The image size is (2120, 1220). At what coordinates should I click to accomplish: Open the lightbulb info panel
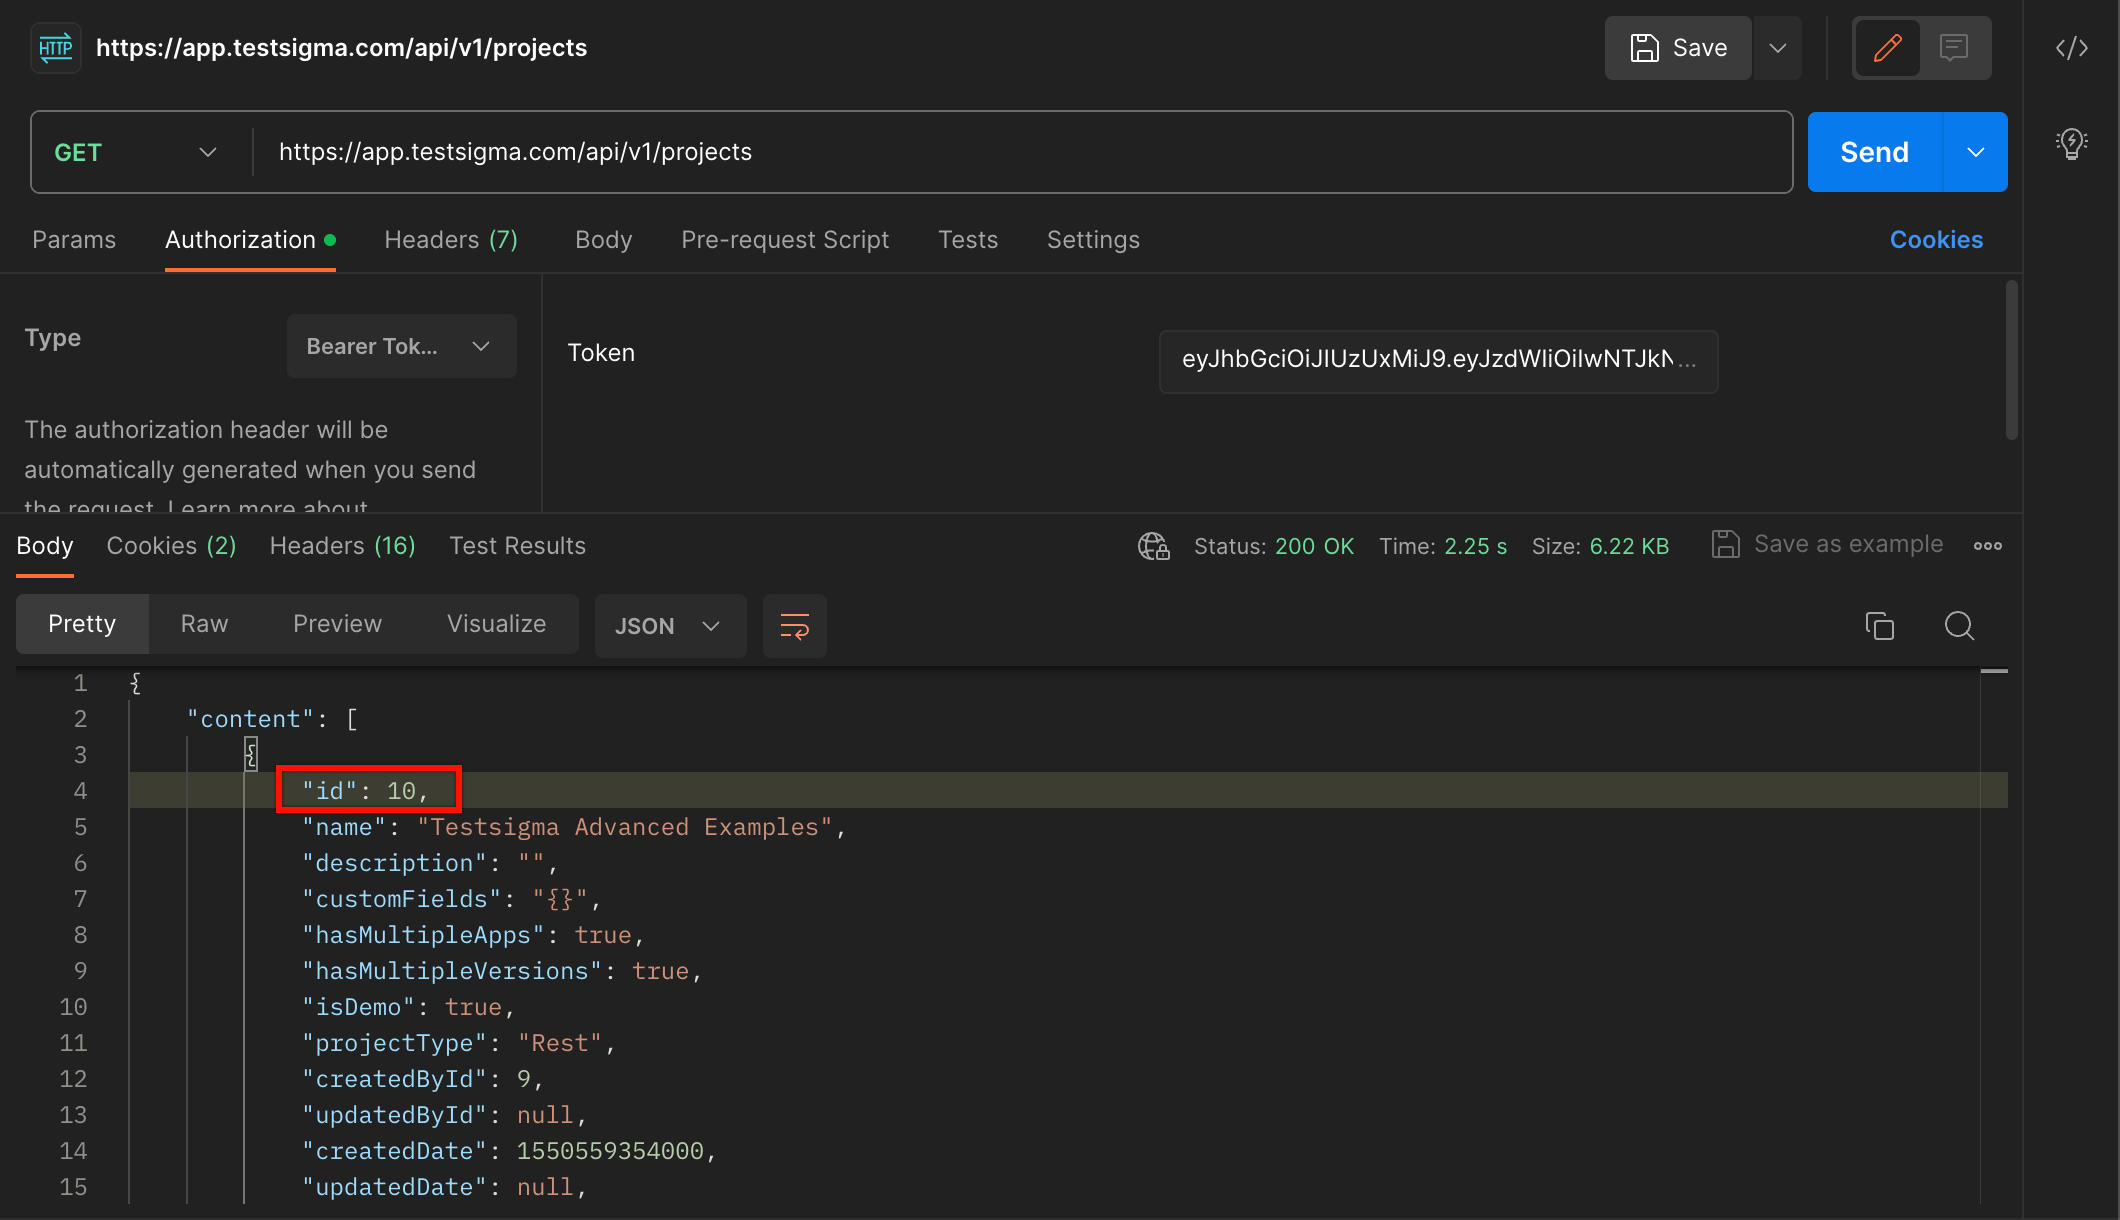(x=2071, y=144)
